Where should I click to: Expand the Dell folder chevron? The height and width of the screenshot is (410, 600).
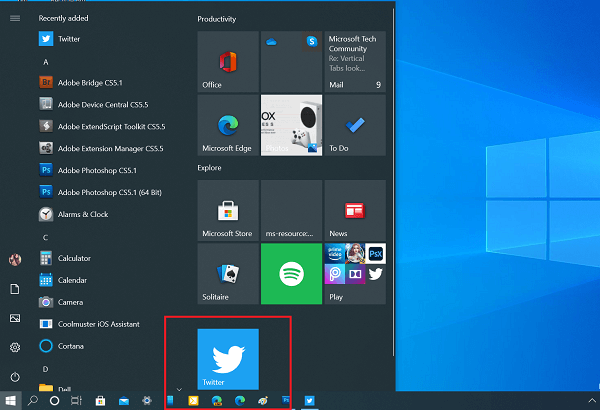click(x=179, y=389)
